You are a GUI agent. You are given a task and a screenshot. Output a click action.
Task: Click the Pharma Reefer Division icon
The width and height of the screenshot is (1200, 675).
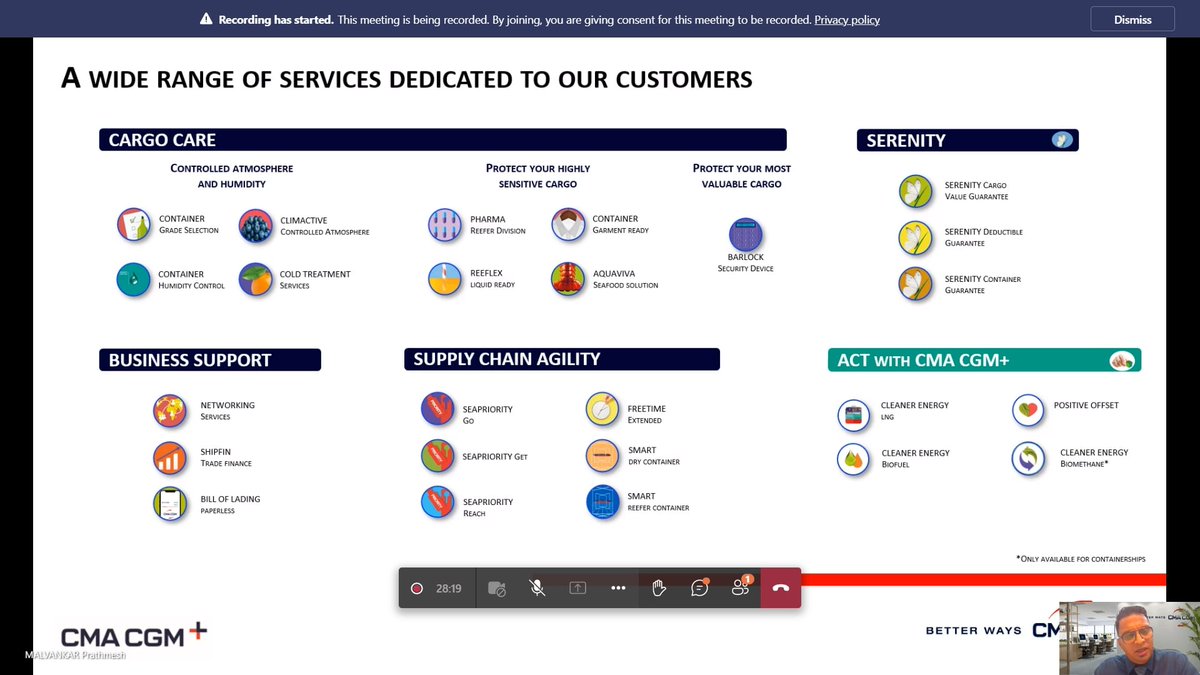tap(444, 225)
